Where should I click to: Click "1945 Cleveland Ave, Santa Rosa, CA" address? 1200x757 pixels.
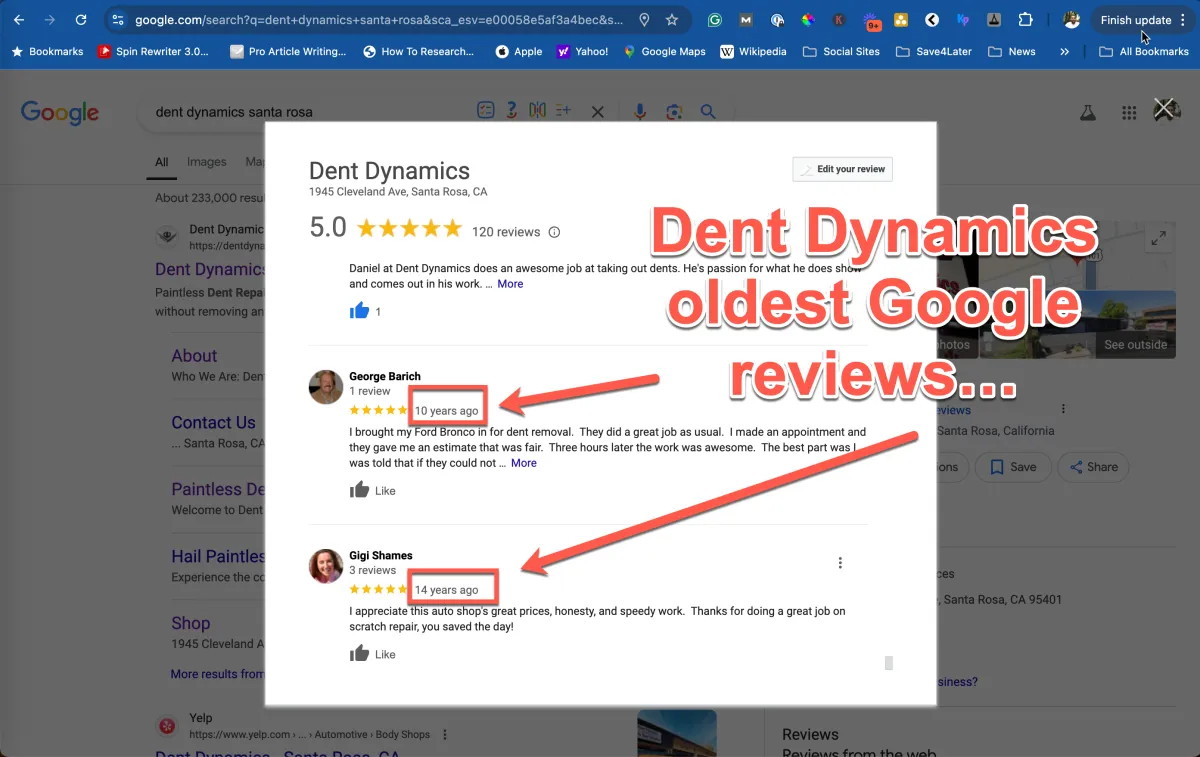click(398, 192)
